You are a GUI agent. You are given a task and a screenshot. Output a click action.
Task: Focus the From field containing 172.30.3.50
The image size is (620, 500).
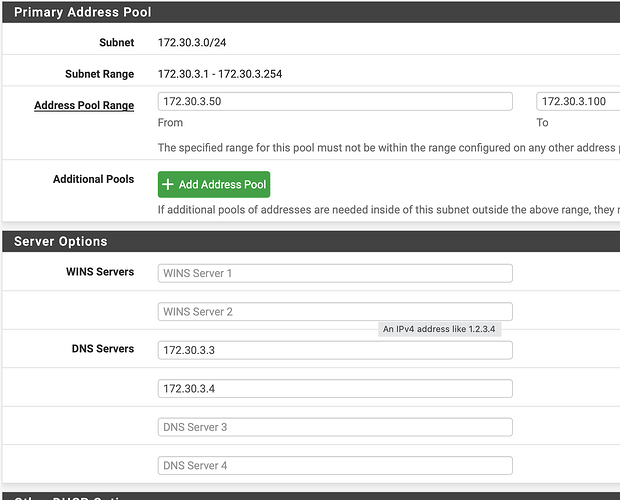[335, 102]
